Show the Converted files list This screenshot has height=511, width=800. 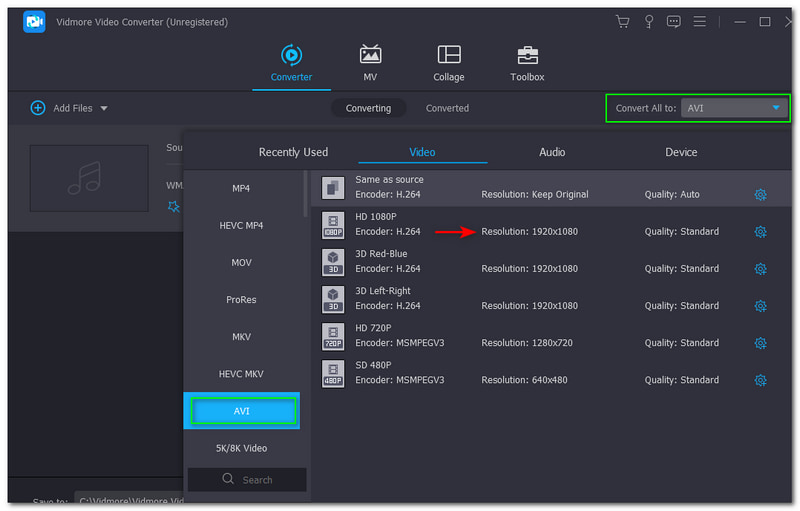[x=447, y=108]
